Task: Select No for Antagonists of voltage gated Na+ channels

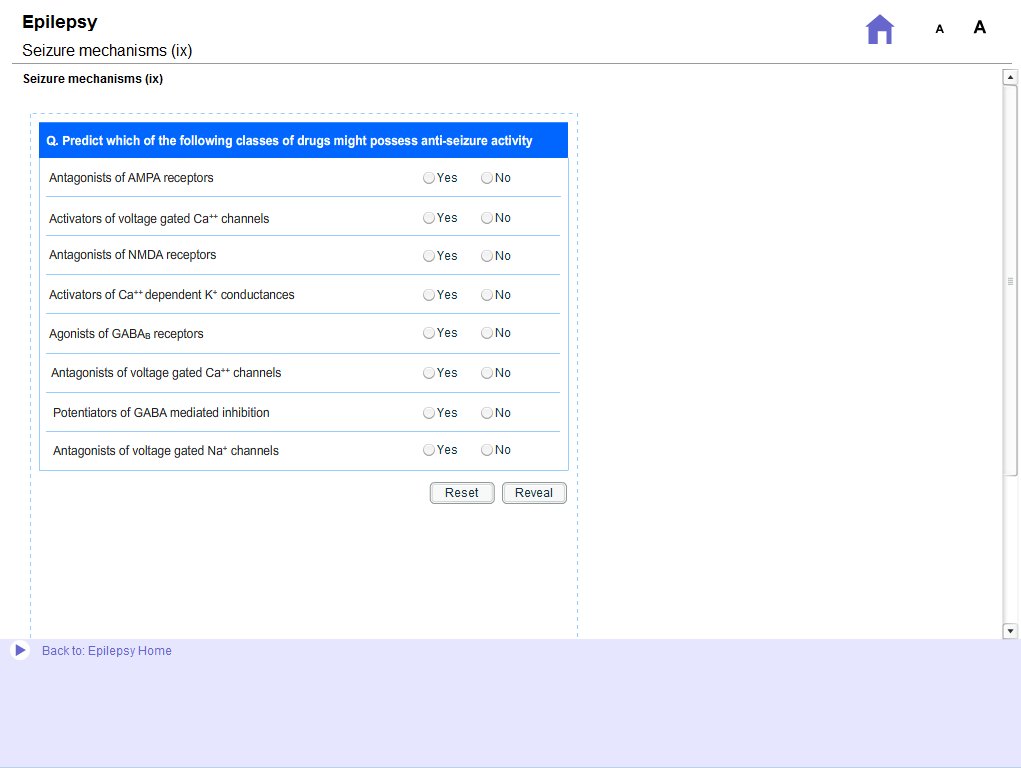Action: [x=487, y=450]
